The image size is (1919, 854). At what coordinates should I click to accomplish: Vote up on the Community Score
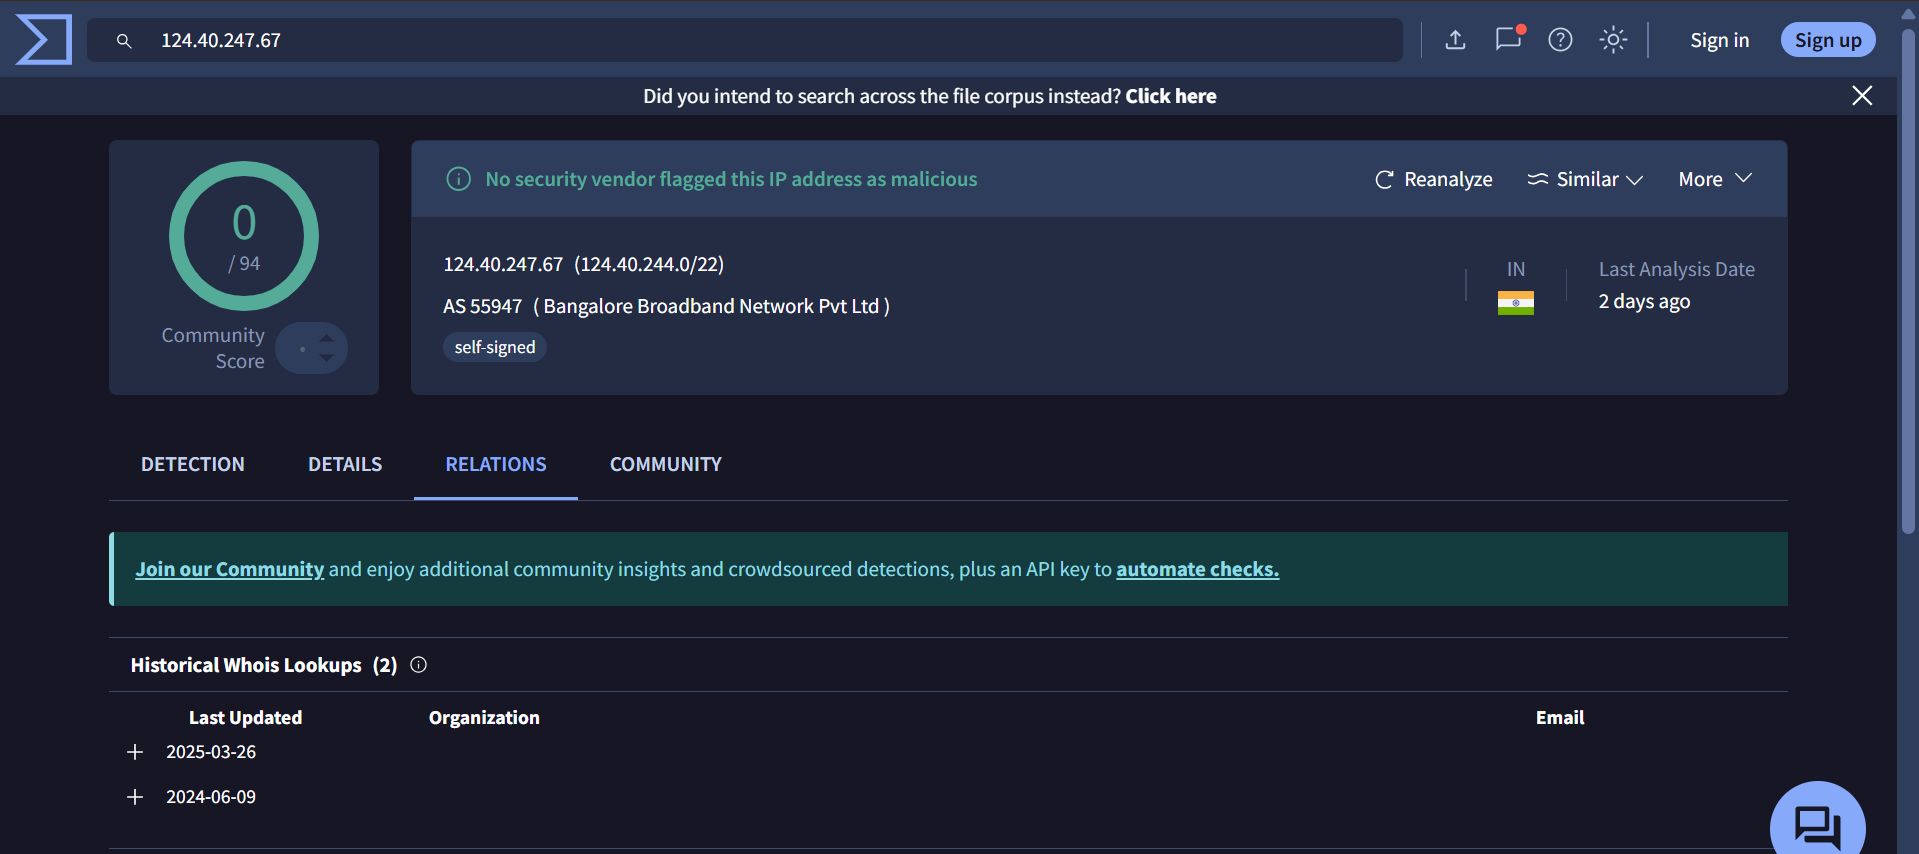coord(327,338)
